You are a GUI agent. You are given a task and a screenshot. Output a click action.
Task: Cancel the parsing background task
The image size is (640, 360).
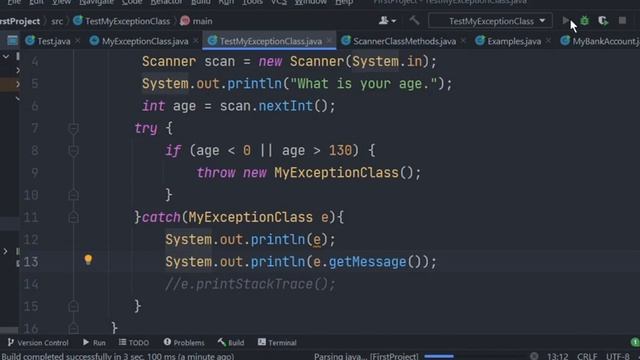[534, 356]
